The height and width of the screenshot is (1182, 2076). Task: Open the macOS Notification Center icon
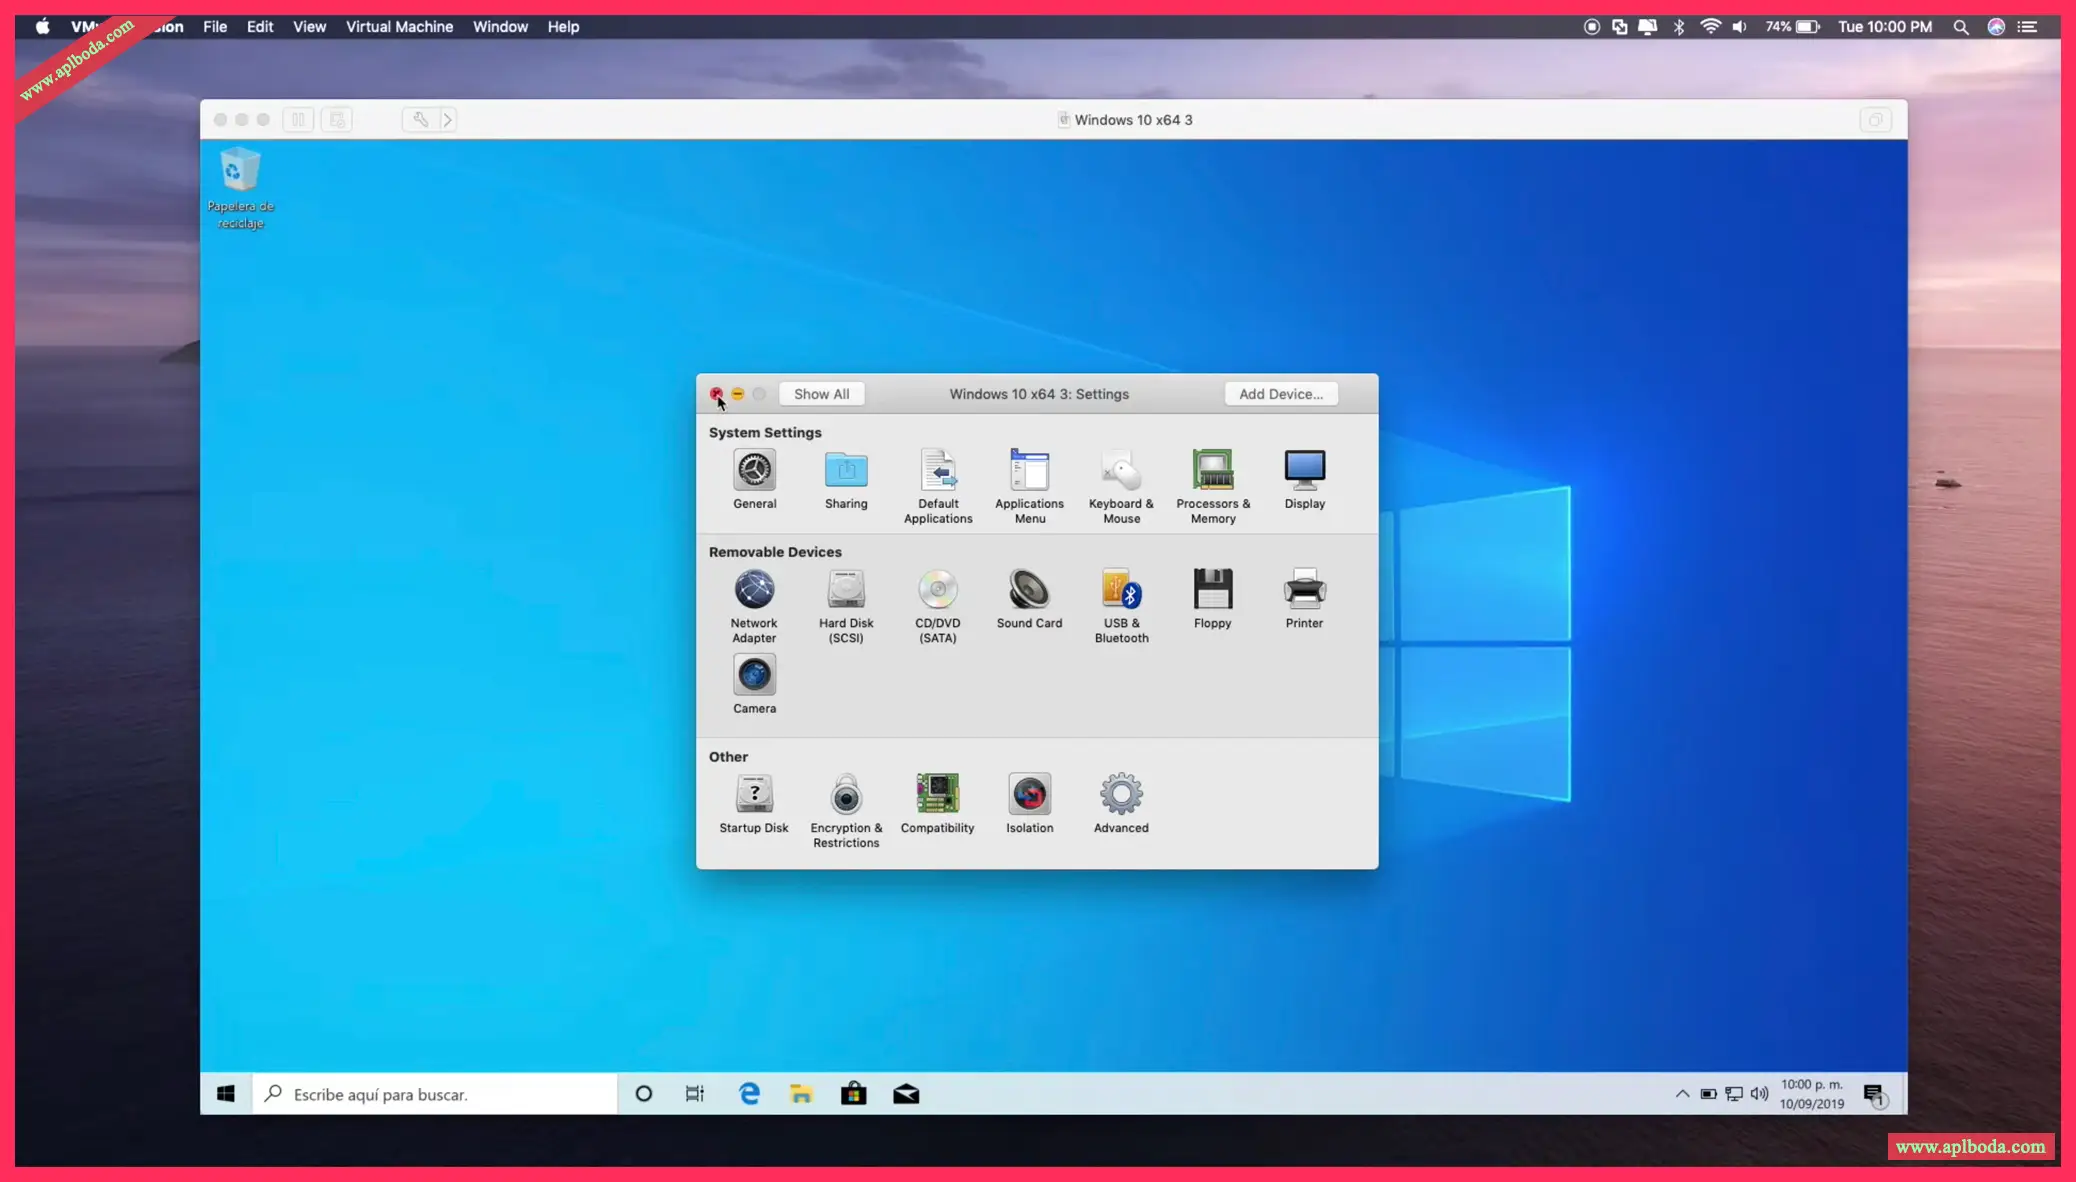2027,27
